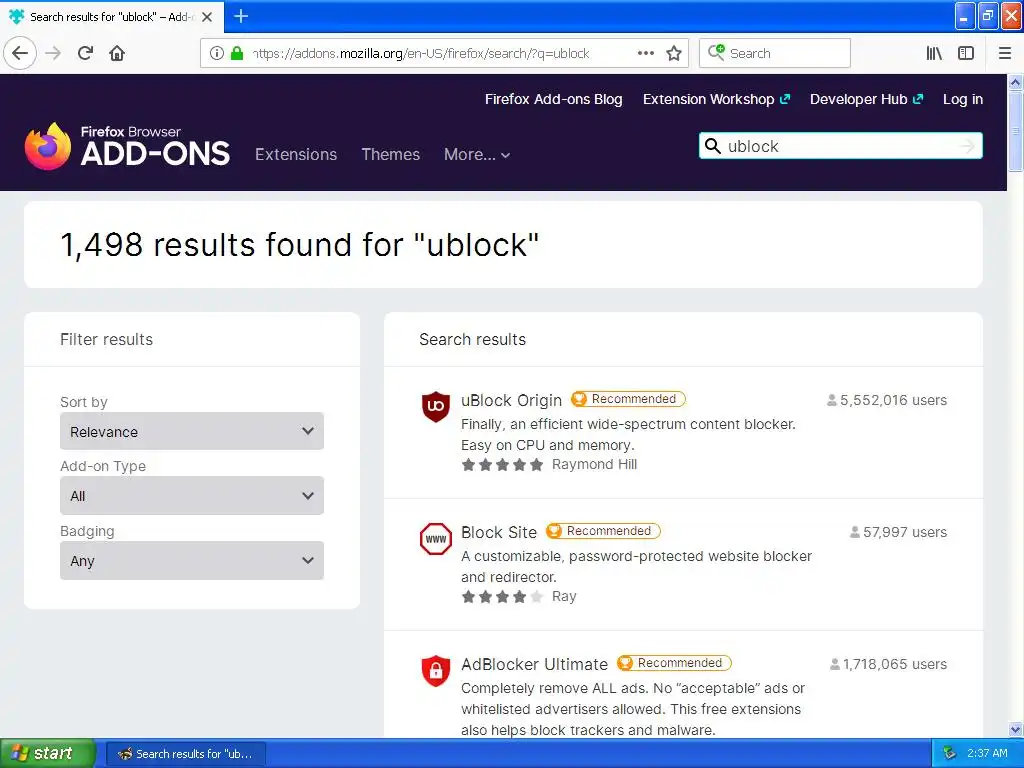Viewport: 1024px width, 768px height.
Task: Open the Badging Any dropdown
Action: (x=192, y=560)
